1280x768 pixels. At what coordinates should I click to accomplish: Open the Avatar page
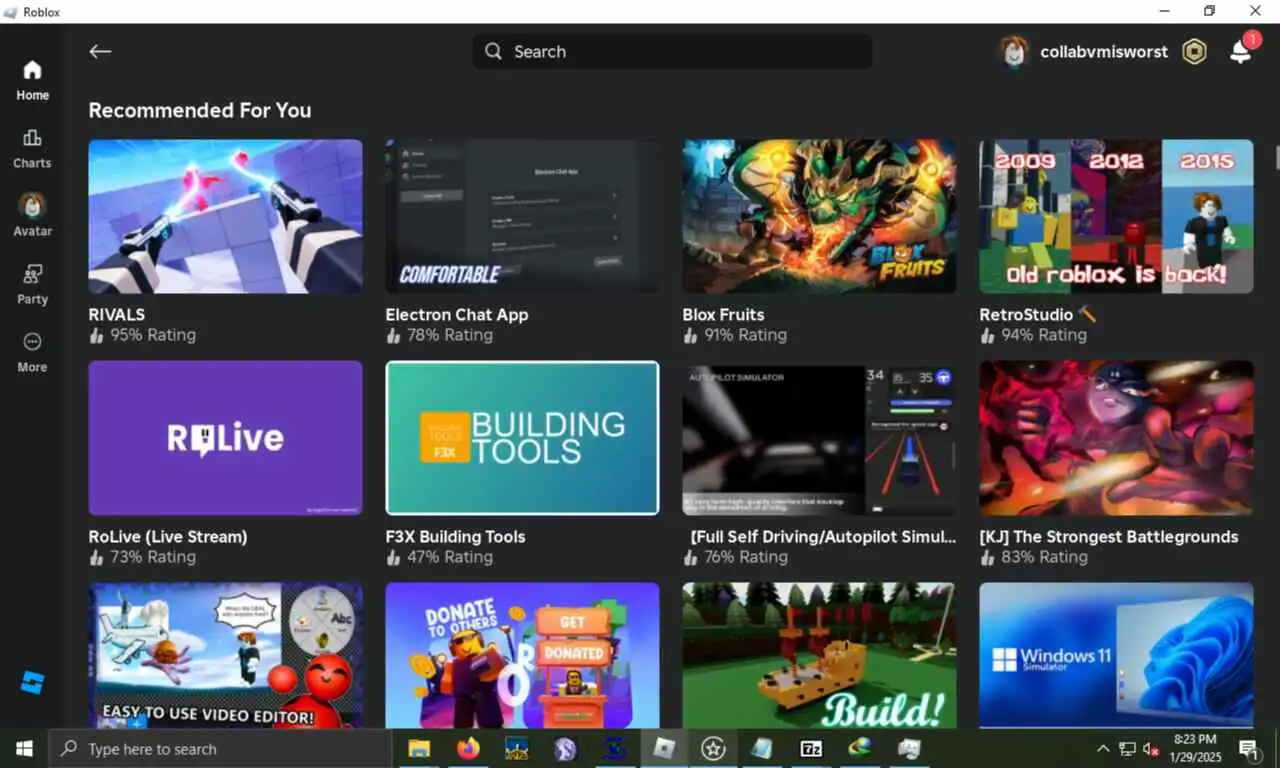tap(32, 216)
